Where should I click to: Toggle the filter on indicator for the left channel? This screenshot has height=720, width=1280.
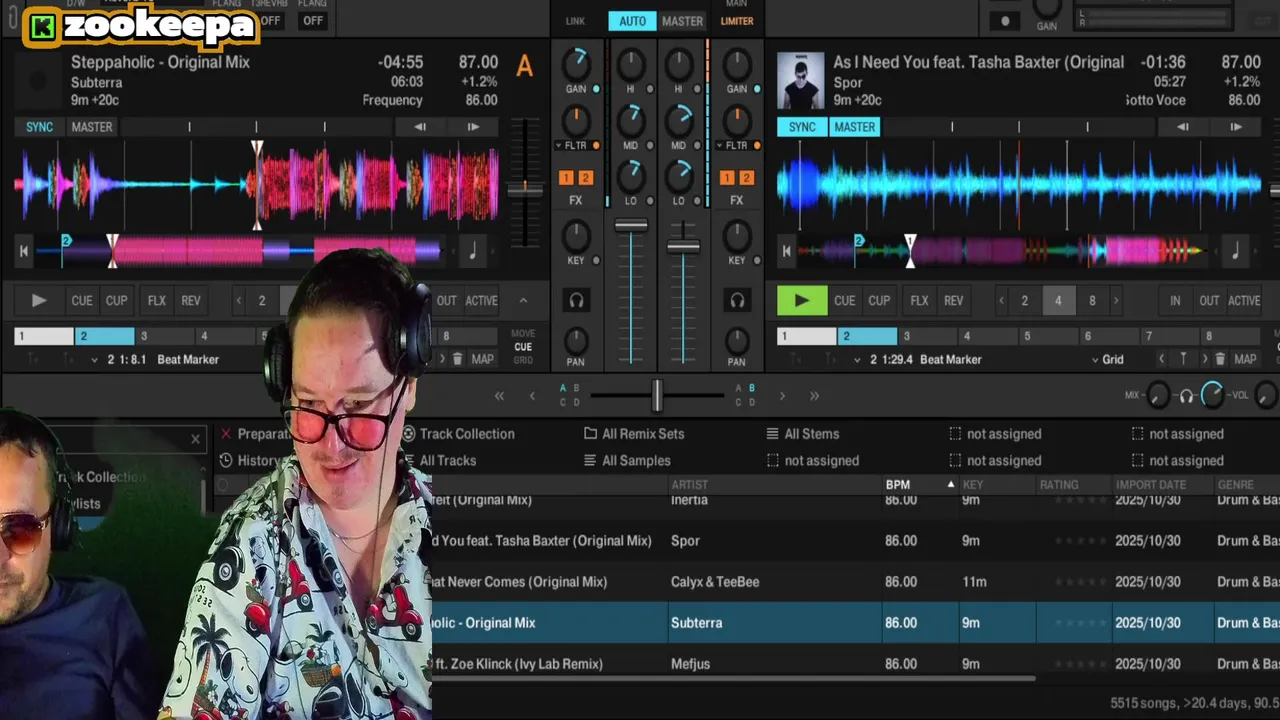coord(597,146)
